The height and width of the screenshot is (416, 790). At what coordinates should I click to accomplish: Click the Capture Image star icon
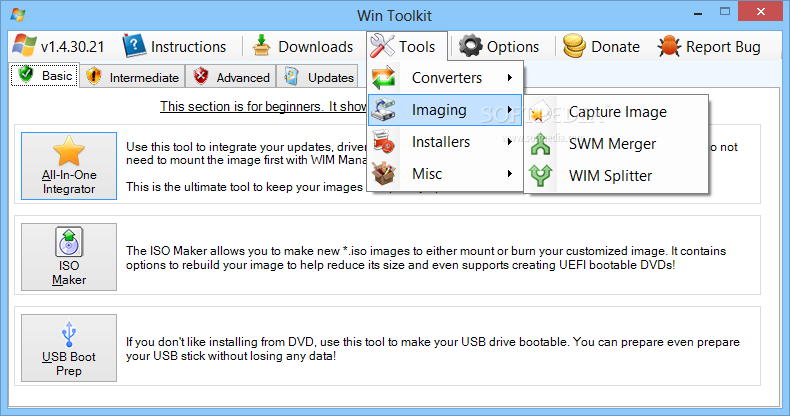point(540,112)
